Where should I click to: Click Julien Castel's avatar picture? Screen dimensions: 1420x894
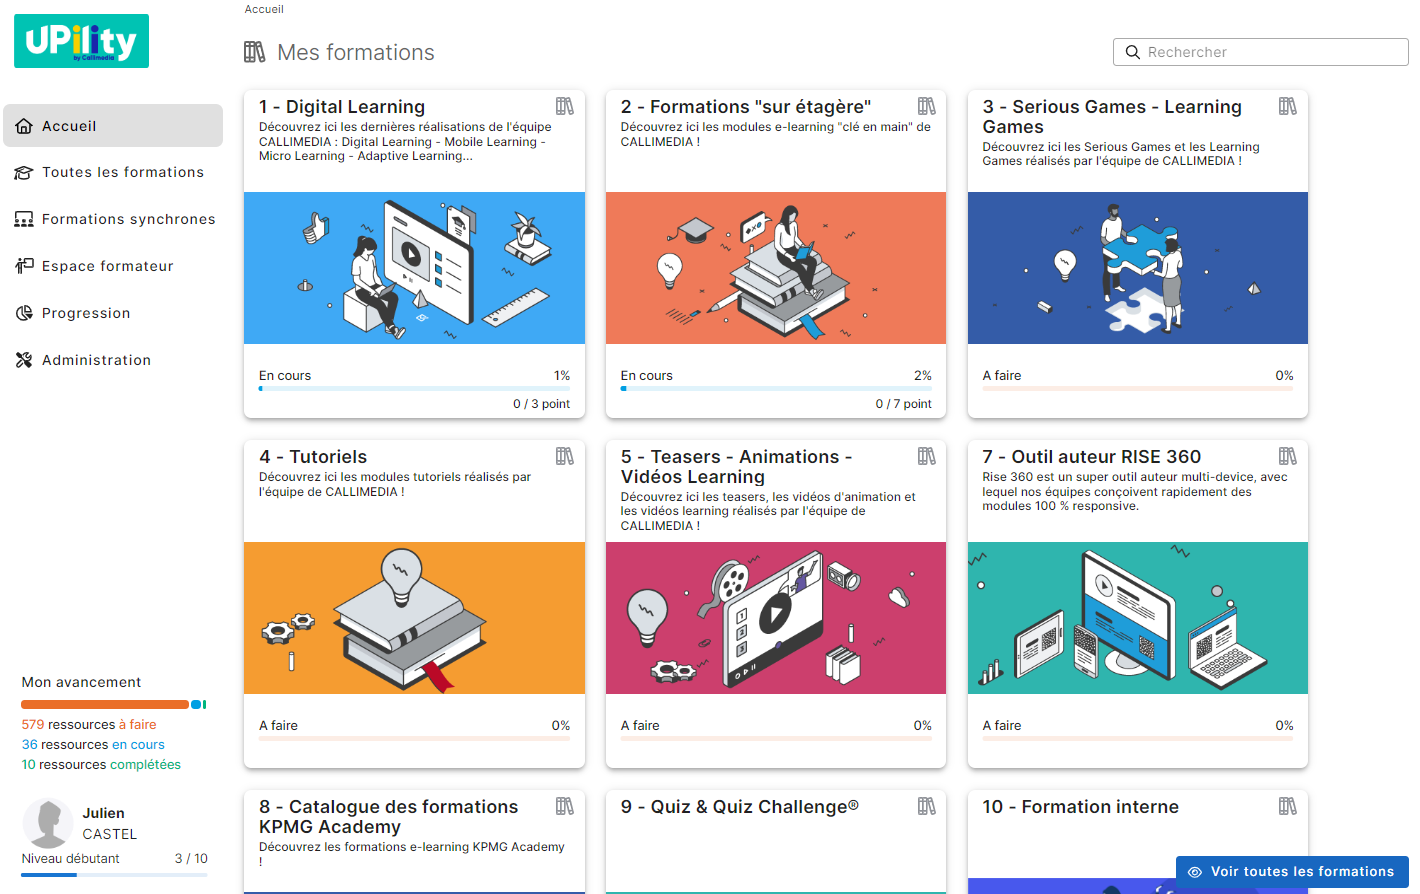[47, 823]
